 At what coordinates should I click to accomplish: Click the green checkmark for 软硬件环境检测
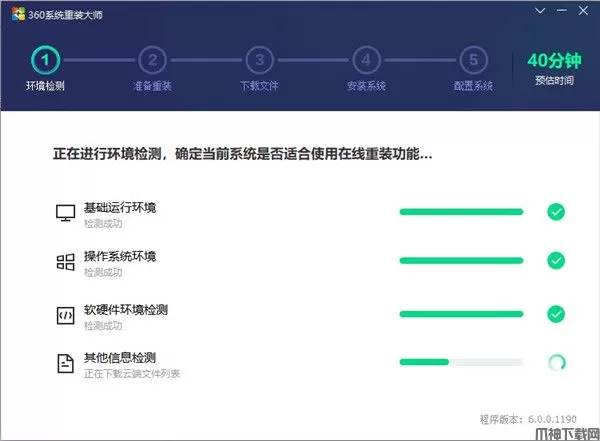556,314
